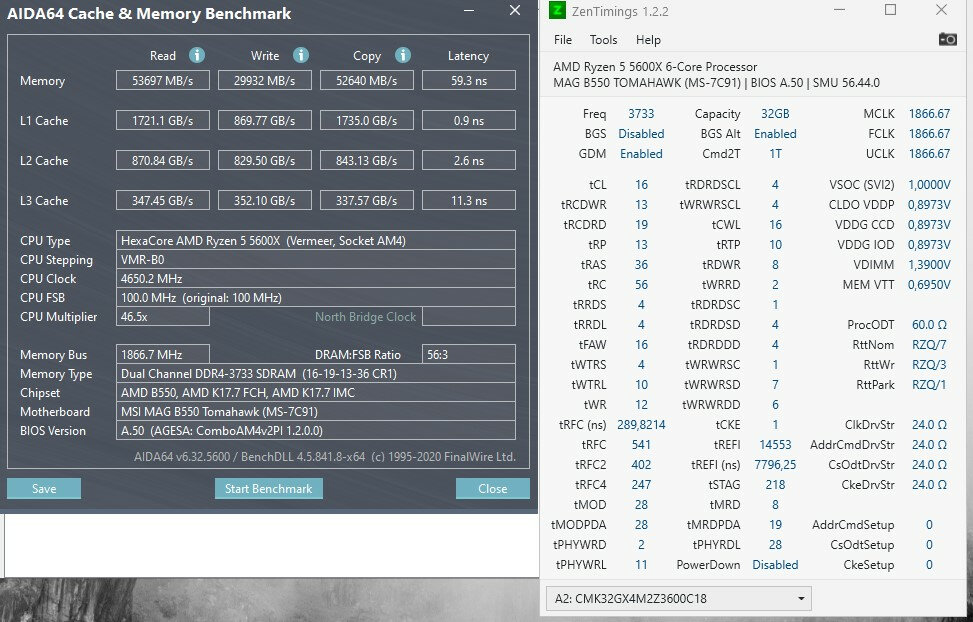
Task: Click the info icon next to Read
Action: [x=197, y=55]
